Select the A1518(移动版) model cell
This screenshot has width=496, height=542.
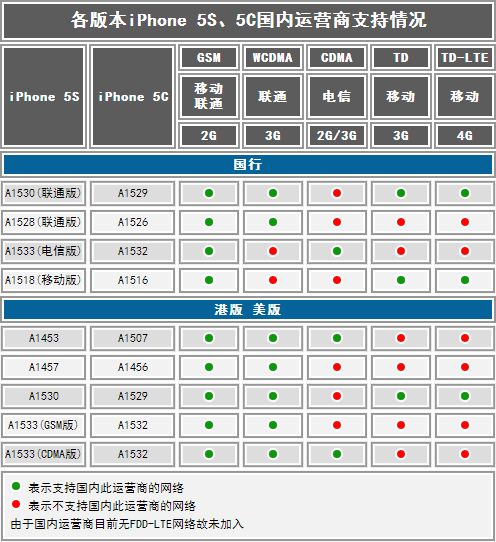pyautogui.click(x=44, y=280)
